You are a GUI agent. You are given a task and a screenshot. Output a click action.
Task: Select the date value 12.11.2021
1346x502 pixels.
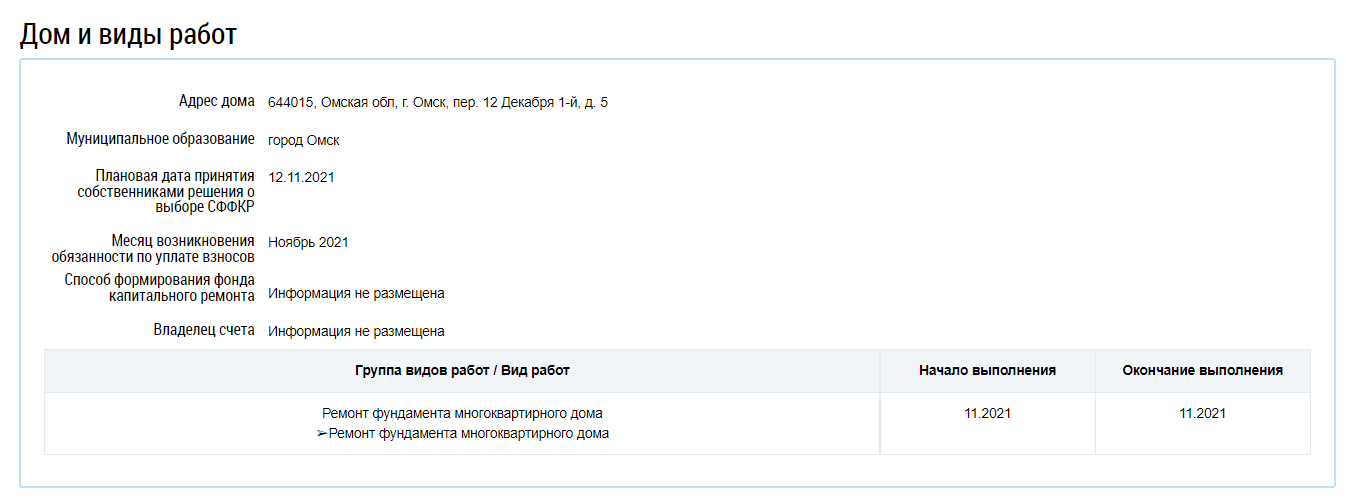coord(302,177)
